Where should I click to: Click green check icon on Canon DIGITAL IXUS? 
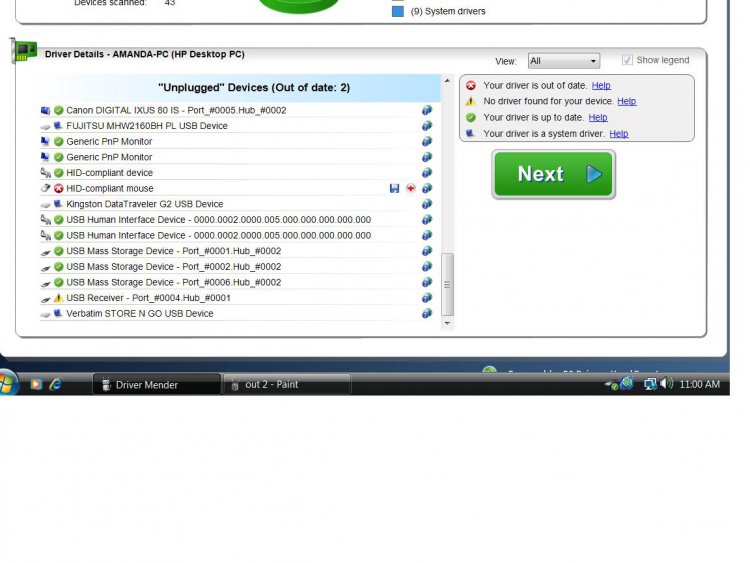point(59,110)
